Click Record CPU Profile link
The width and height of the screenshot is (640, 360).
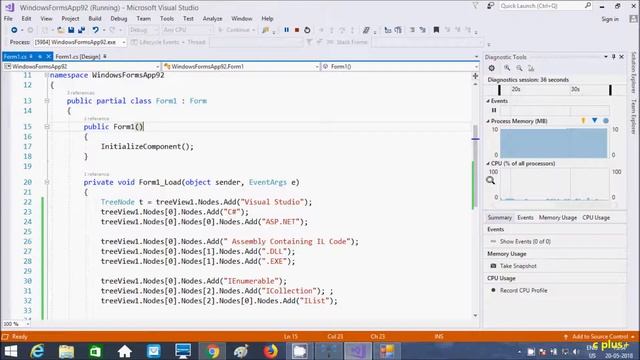pos(524,290)
